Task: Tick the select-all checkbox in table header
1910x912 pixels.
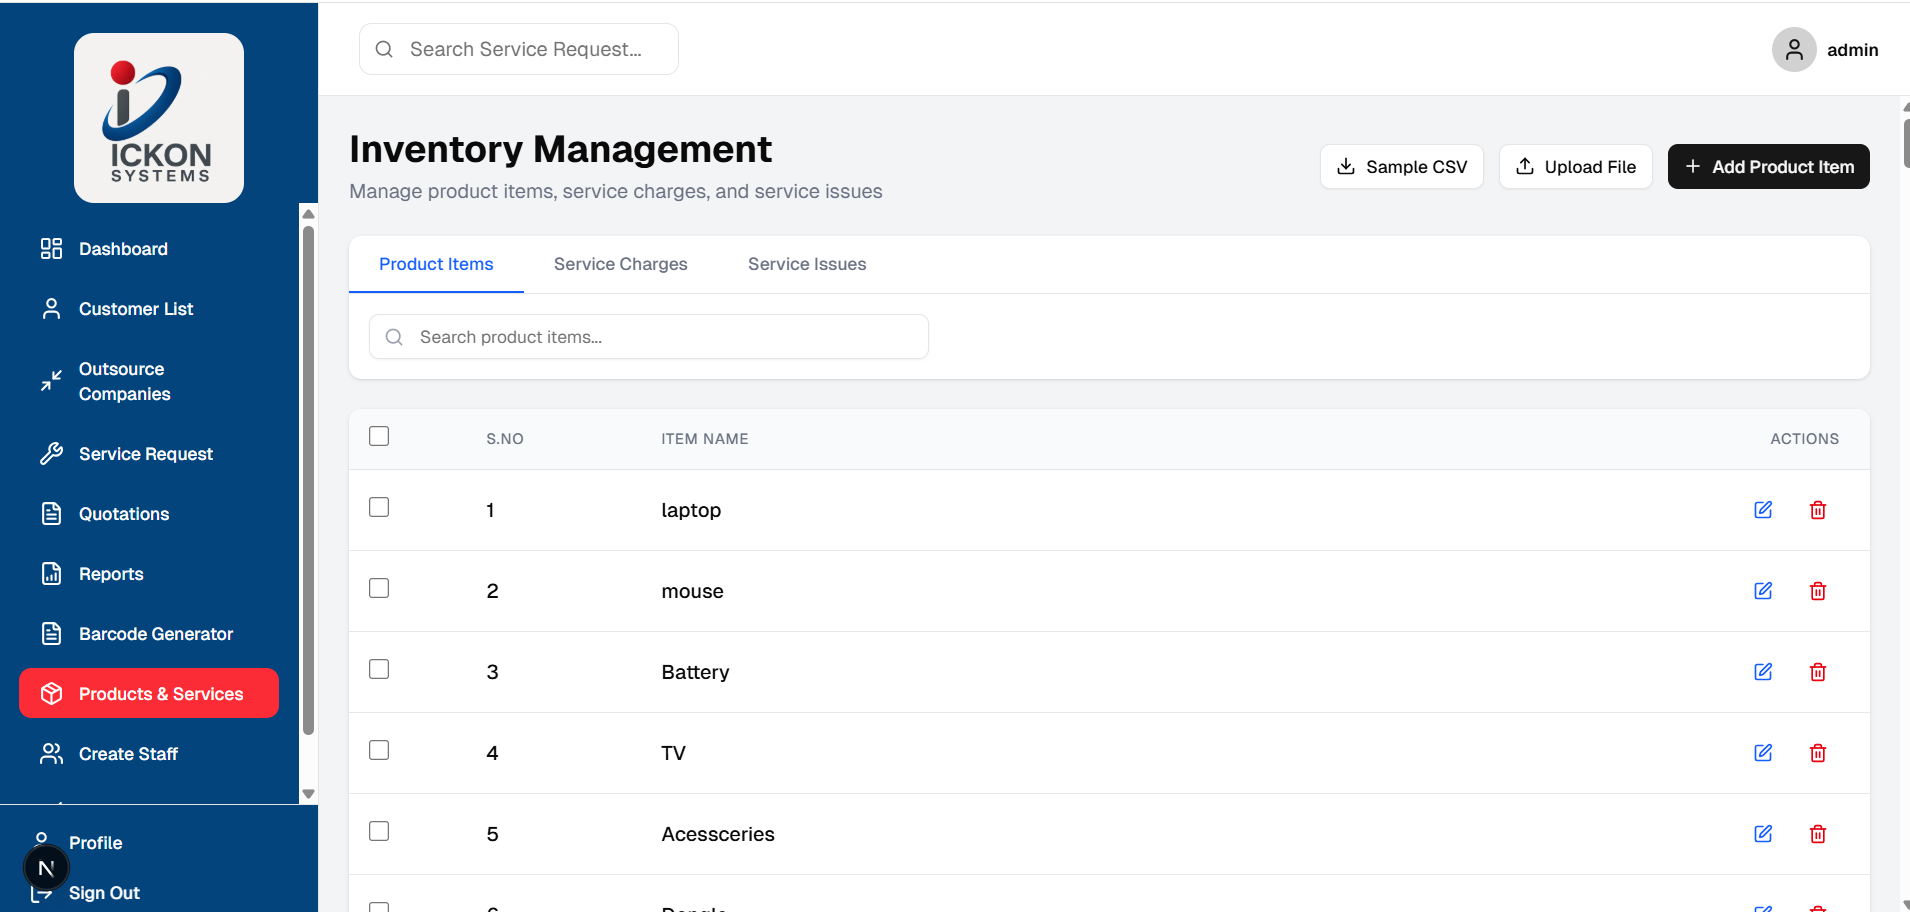Action: click(x=379, y=436)
